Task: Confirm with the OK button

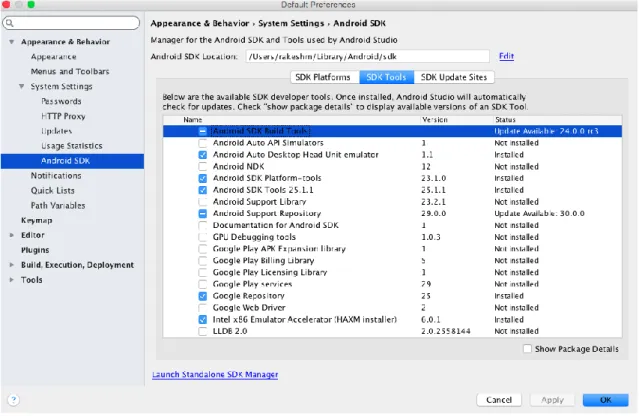Action: pos(606,400)
